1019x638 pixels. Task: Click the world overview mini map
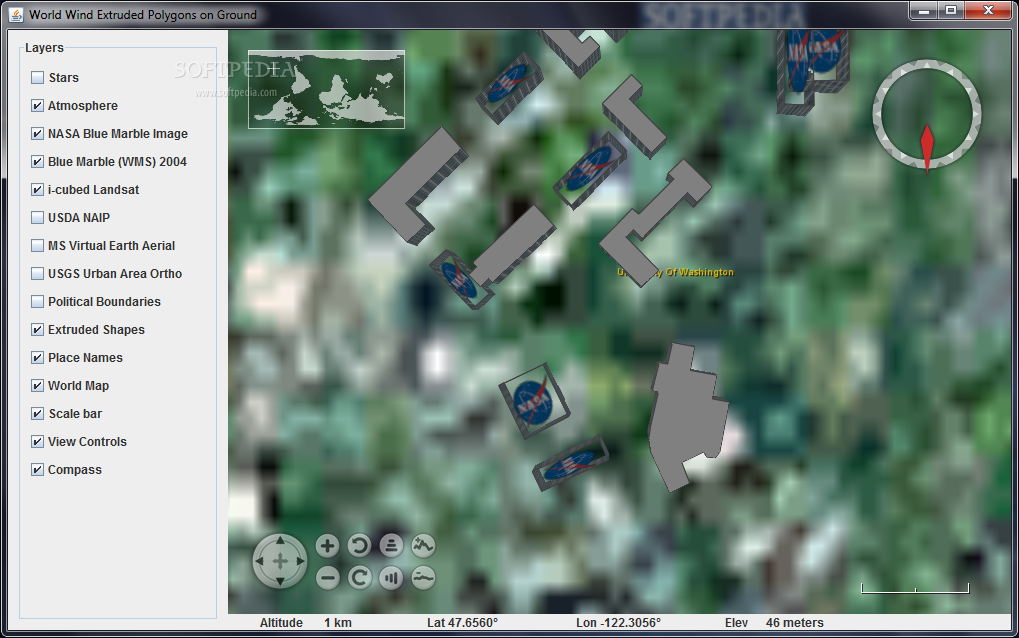tap(326, 89)
